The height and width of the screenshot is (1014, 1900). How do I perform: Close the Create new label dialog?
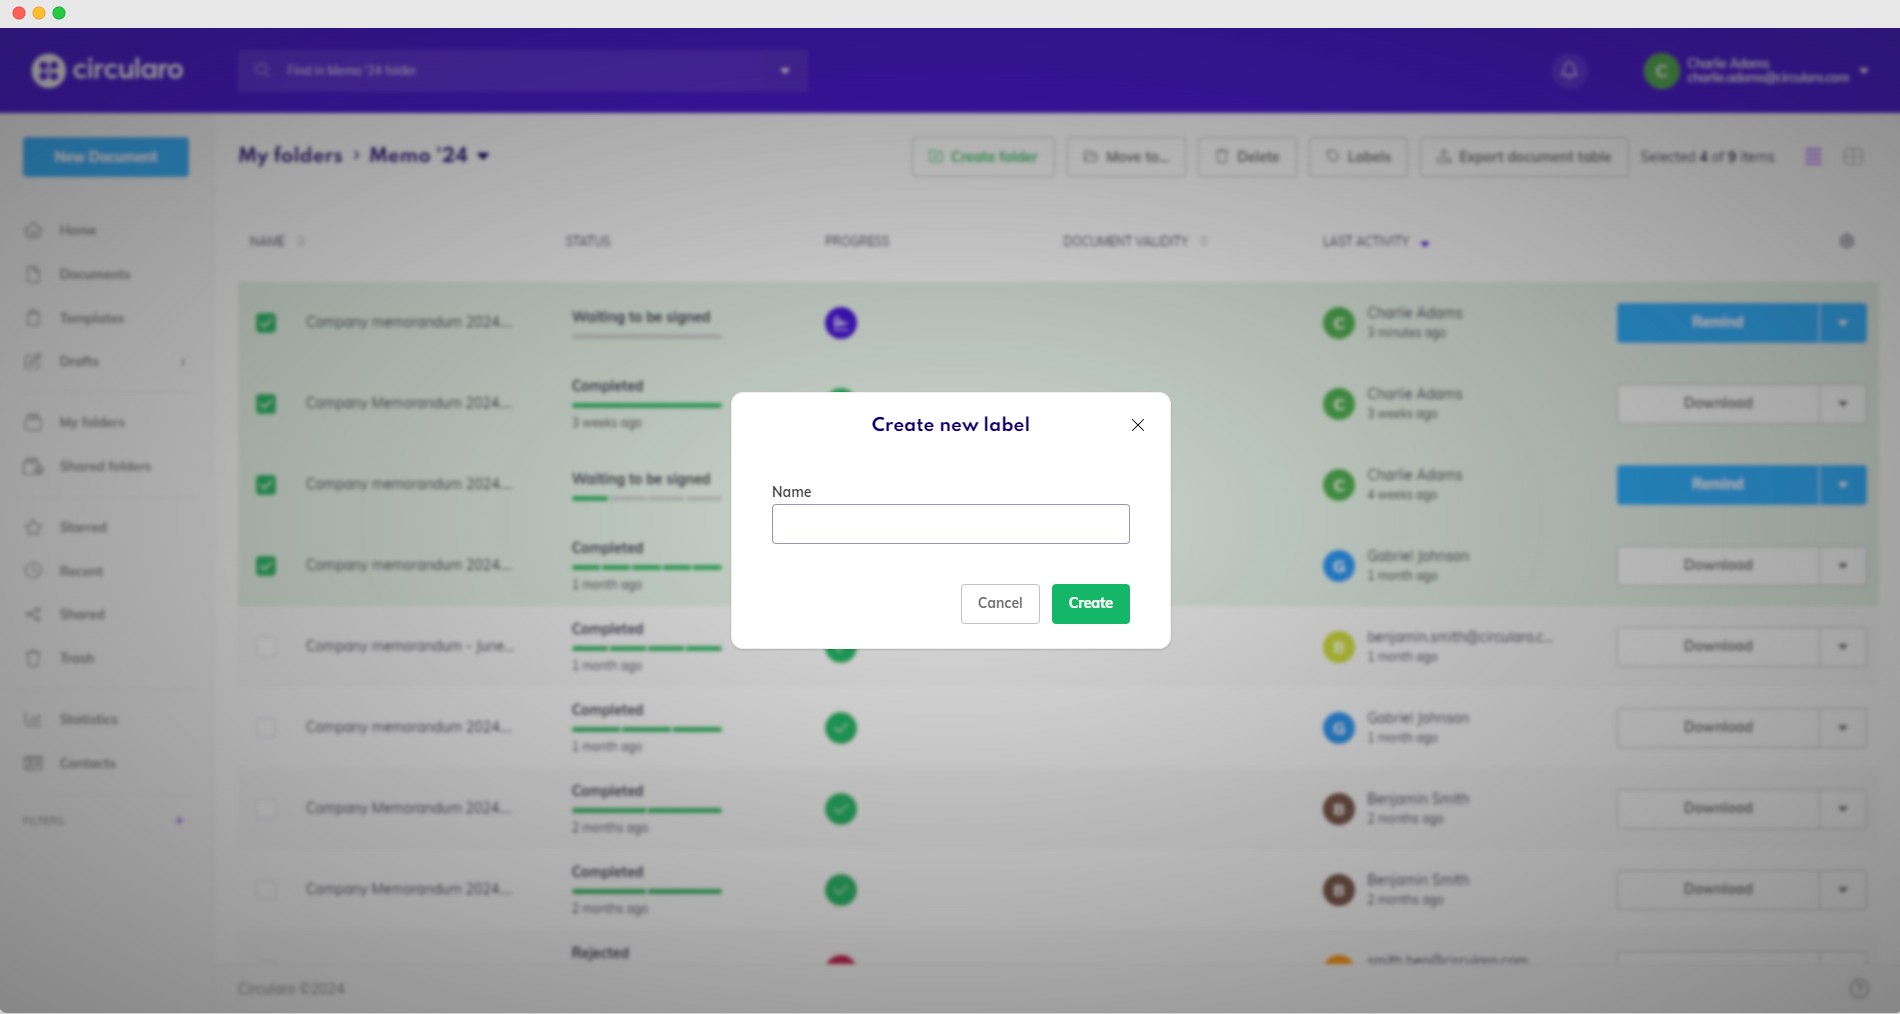[x=1137, y=425]
